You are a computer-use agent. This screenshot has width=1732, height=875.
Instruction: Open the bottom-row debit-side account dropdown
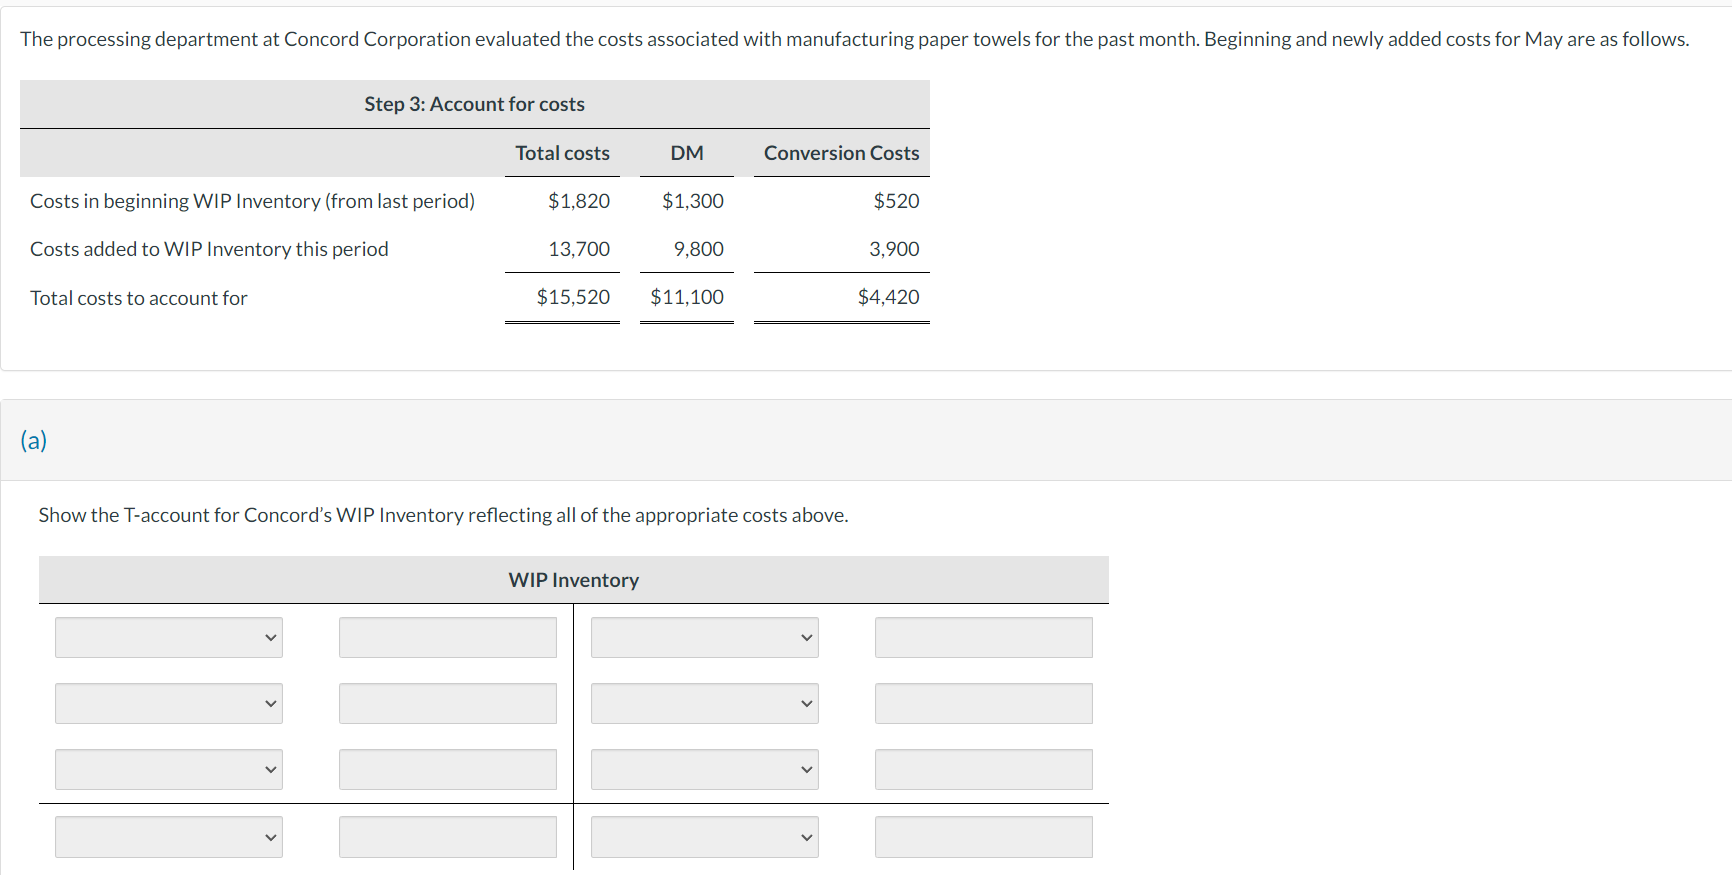[169, 837]
